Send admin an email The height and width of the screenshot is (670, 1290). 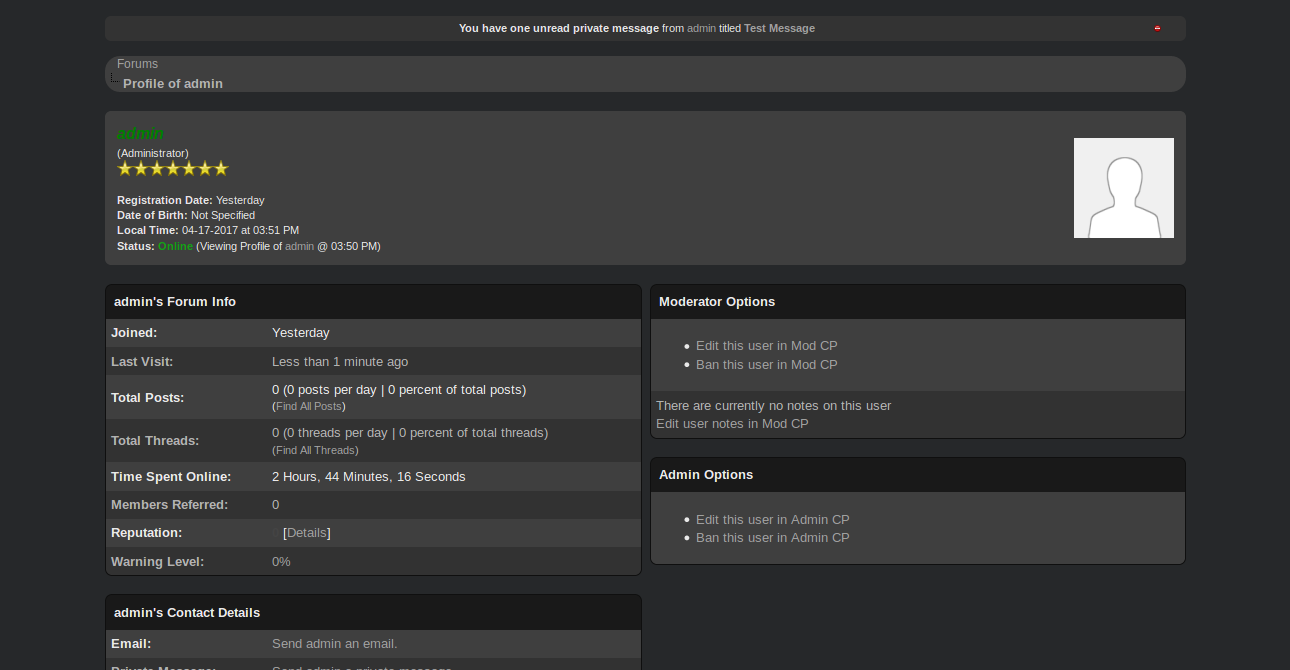tap(334, 644)
